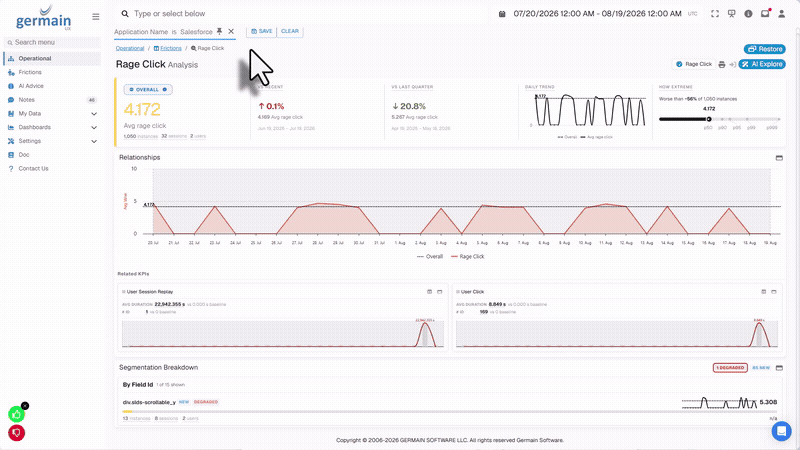Open table view for User Click card

[764, 292]
